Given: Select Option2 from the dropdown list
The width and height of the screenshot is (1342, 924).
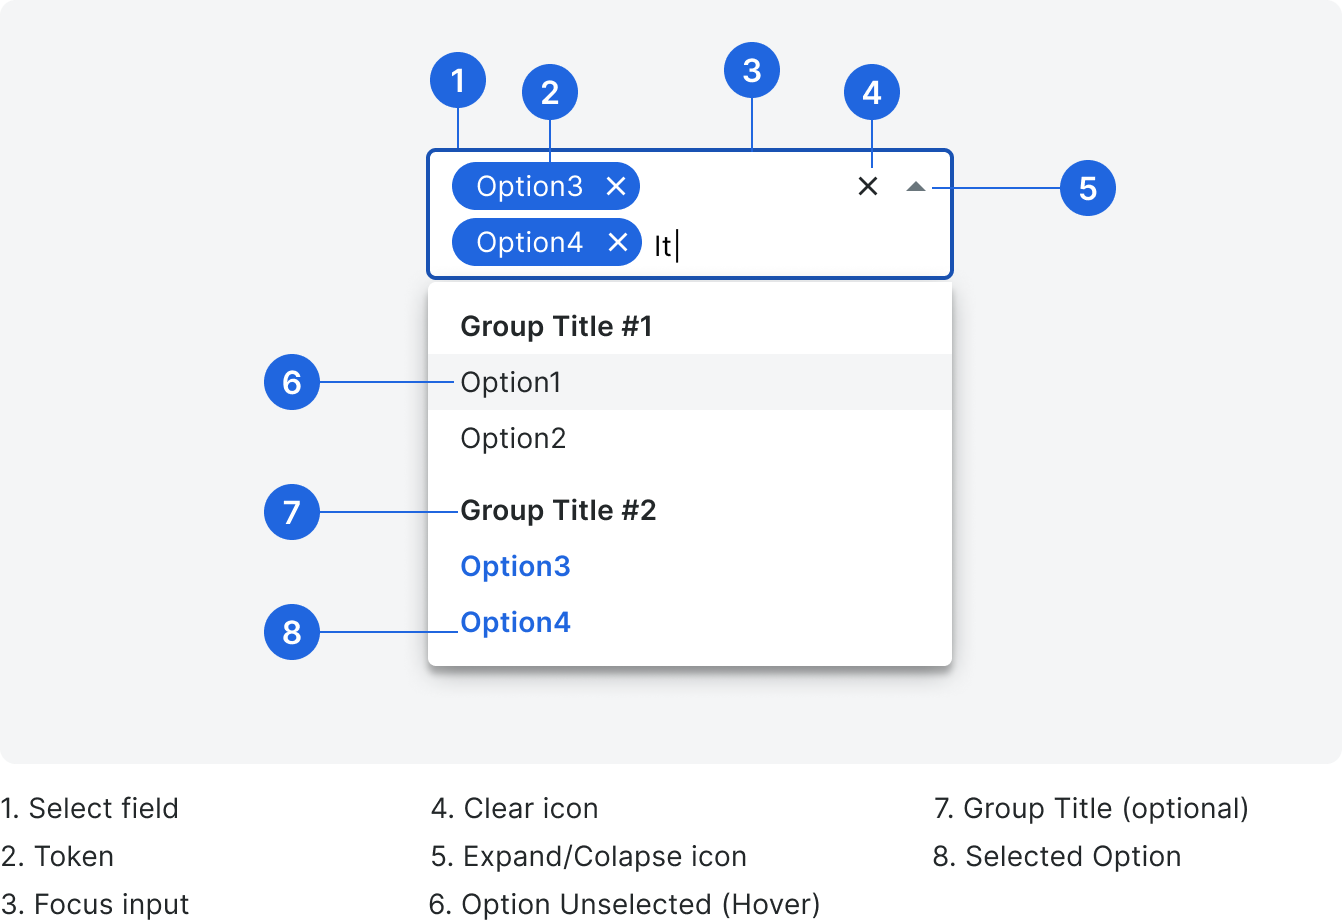Looking at the screenshot, I should pos(513,438).
